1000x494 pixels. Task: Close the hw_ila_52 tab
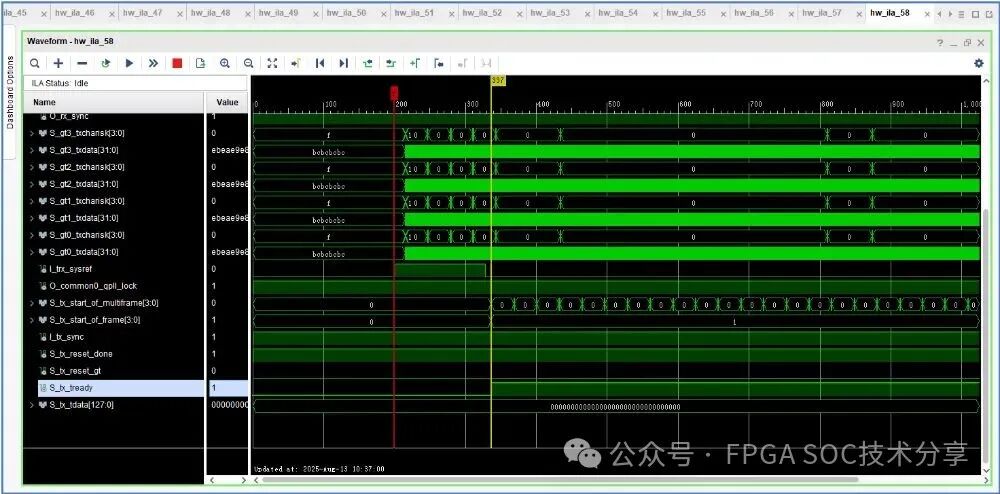520,13
